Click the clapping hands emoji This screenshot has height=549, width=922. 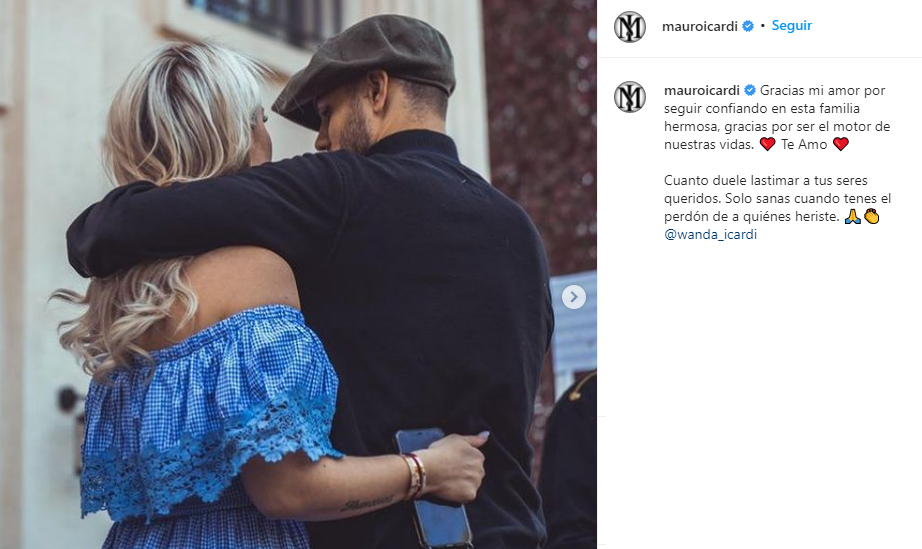[x=871, y=216]
